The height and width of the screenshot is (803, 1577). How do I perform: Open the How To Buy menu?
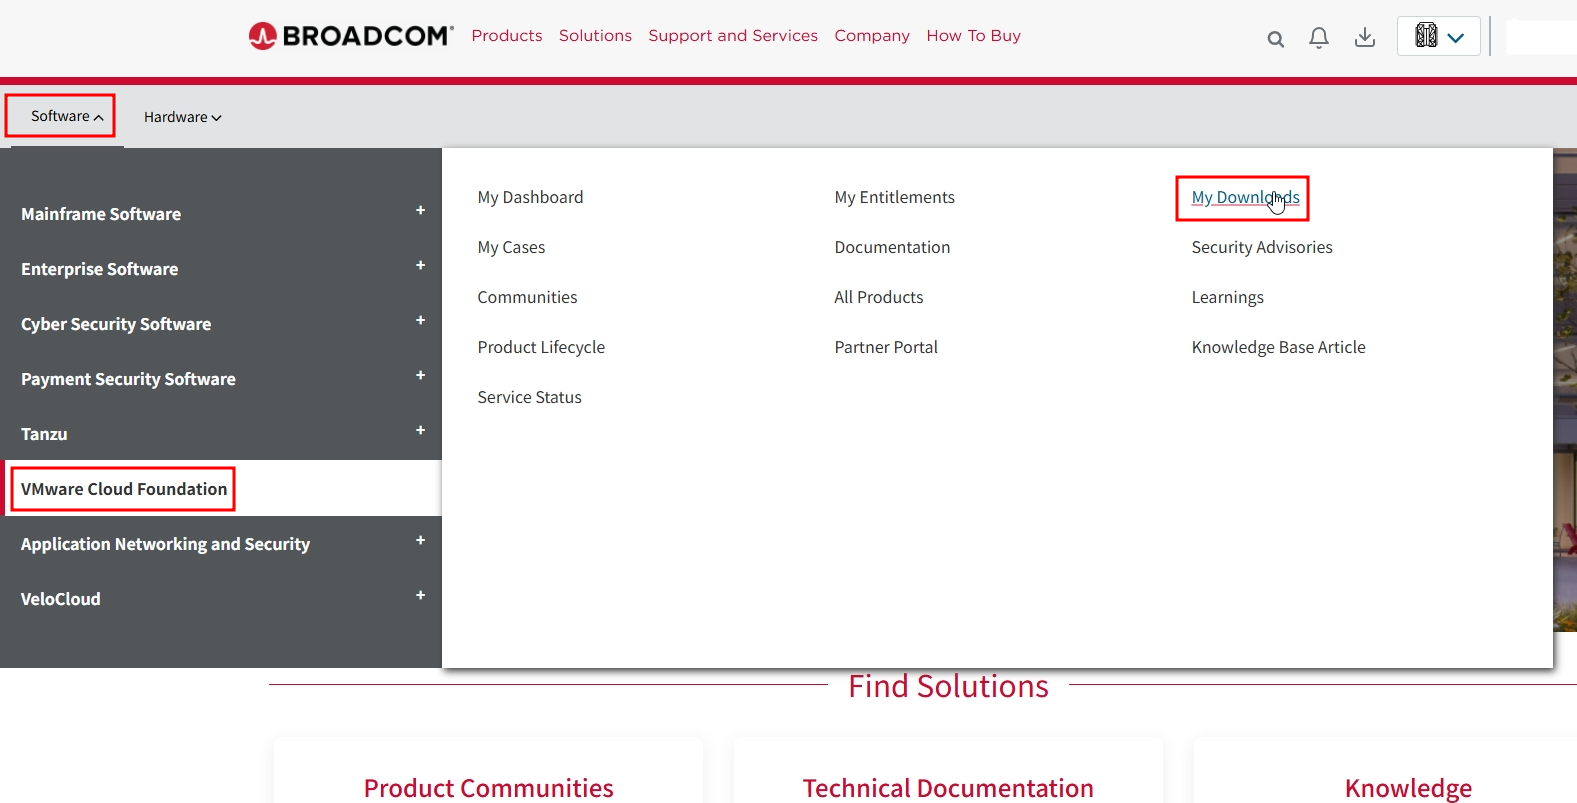[x=973, y=36]
